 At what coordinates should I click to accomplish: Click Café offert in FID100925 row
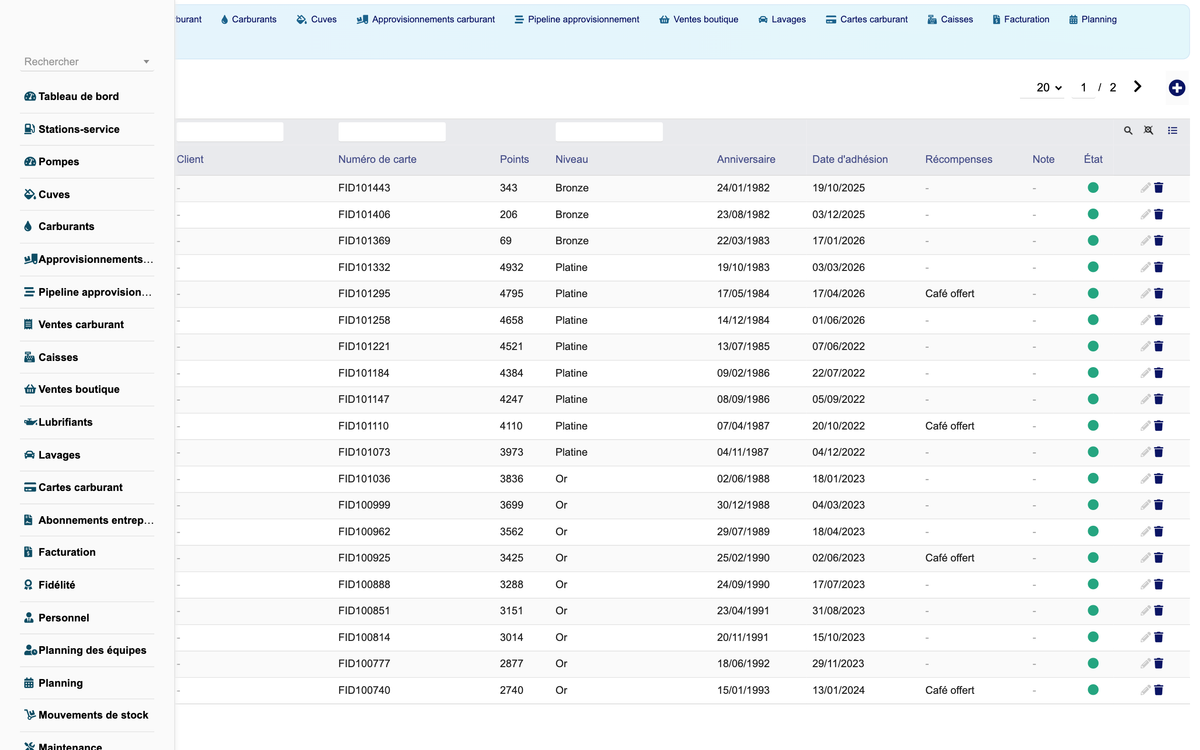tap(950, 558)
